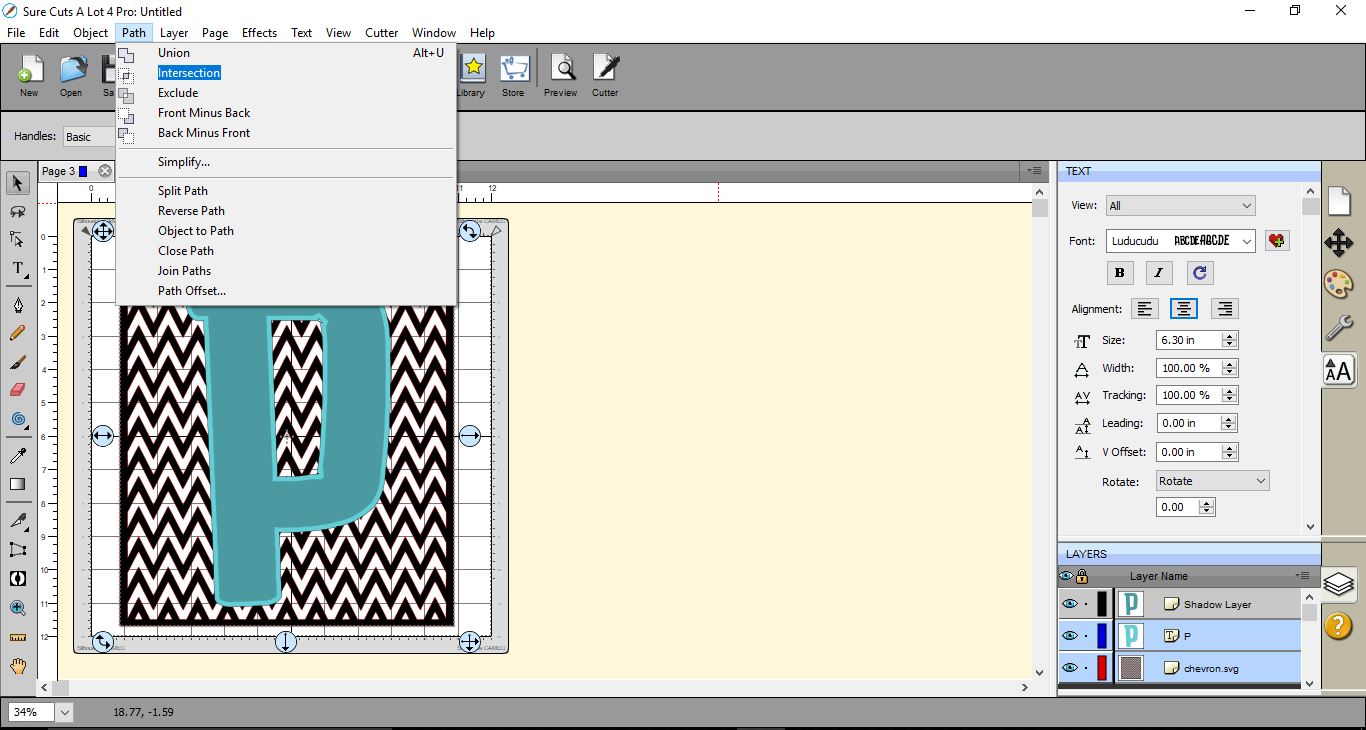This screenshot has height=730, width=1366.
Task: Open a file with the Open icon
Action: (71, 75)
